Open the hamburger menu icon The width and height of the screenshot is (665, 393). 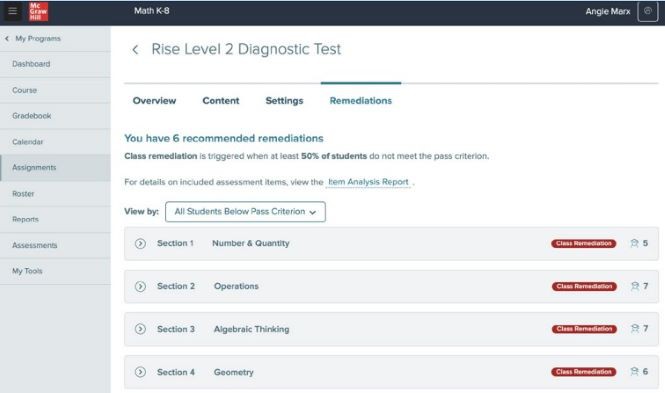click(x=13, y=11)
